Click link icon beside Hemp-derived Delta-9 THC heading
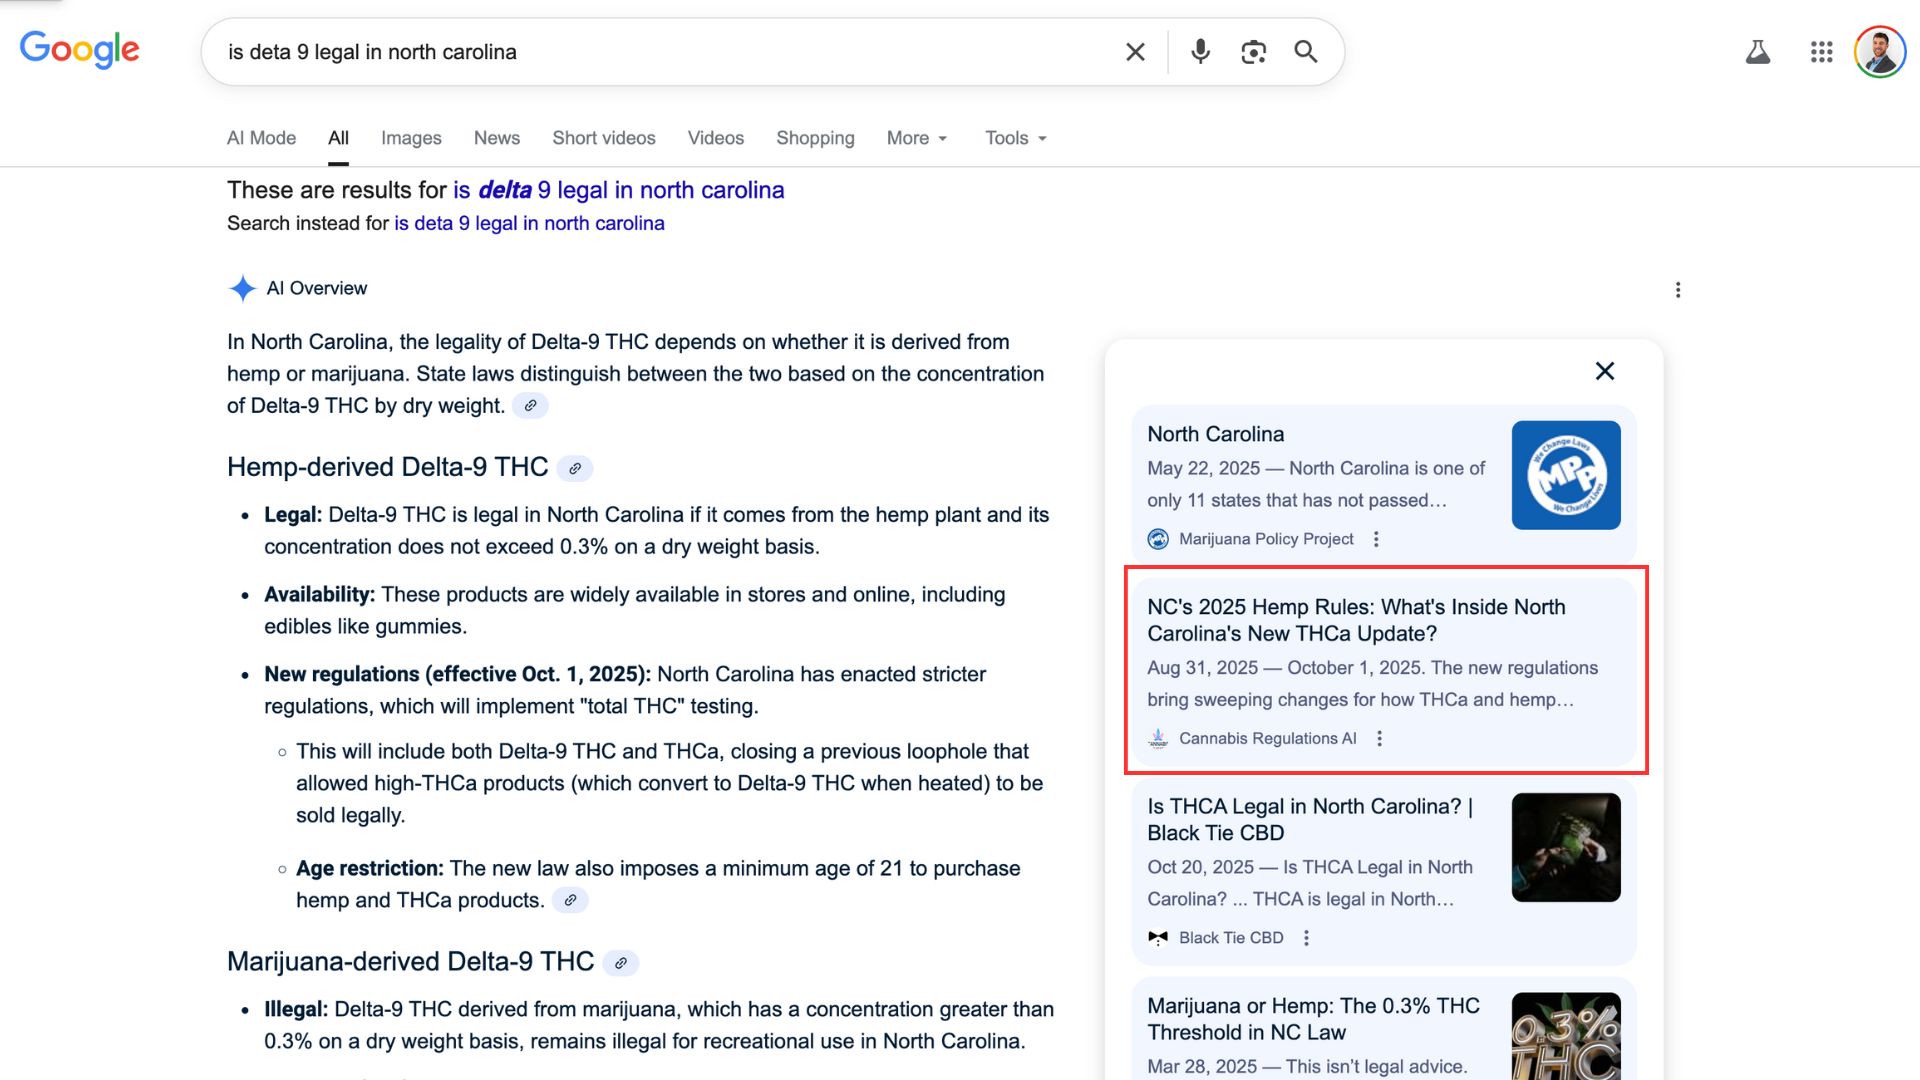Image resolution: width=1920 pixels, height=1080 pixels. (x=575, y=468)
